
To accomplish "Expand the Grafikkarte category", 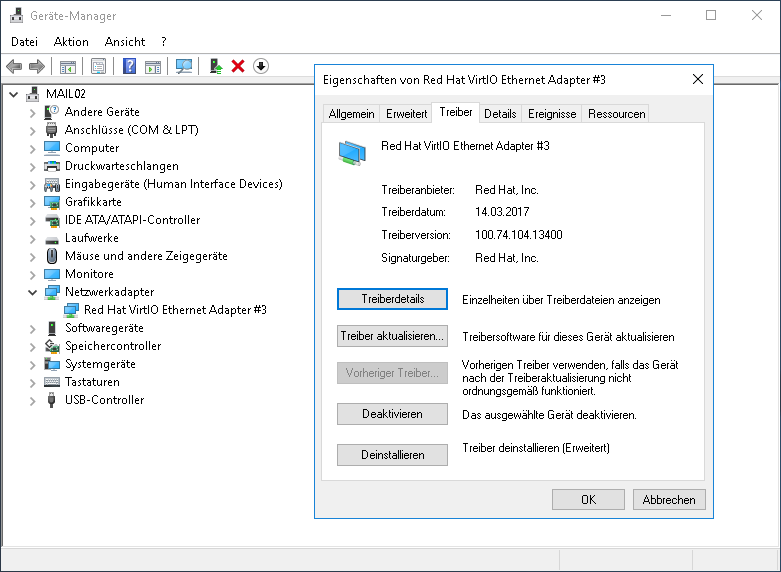I will click(x=34, y=202).
